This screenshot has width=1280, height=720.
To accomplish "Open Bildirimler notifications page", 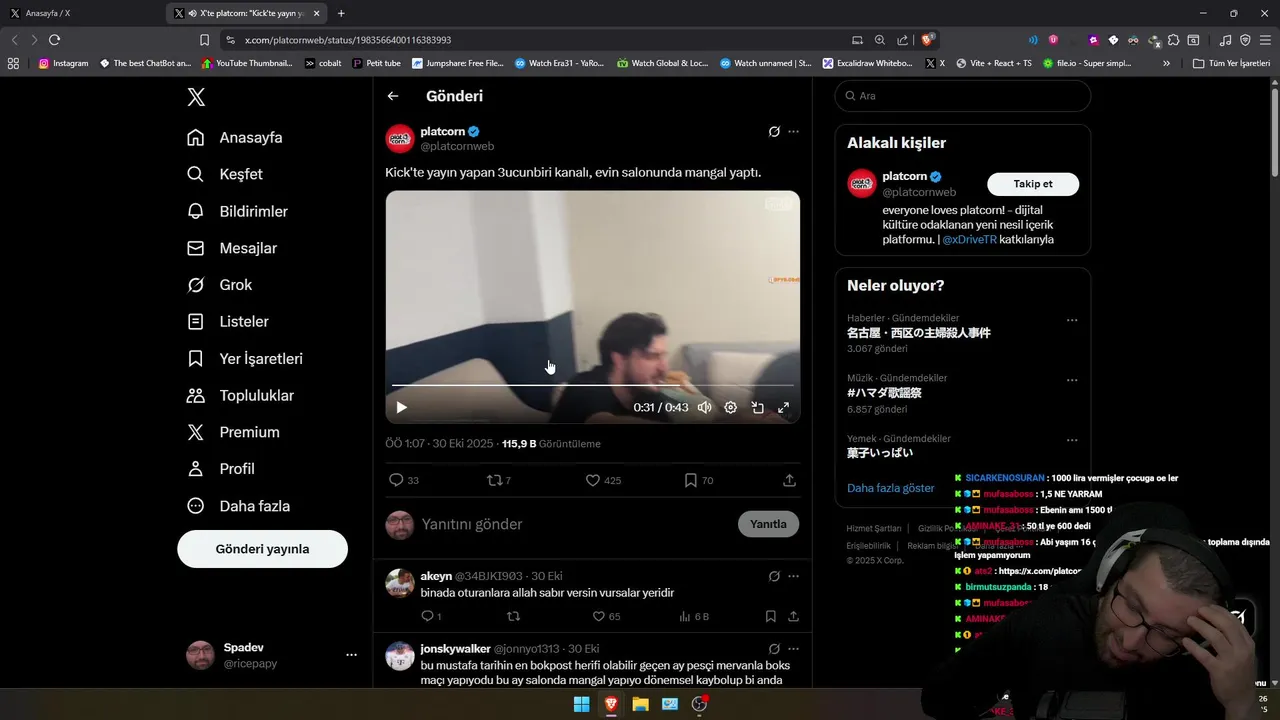I will (x=238, y=211).
